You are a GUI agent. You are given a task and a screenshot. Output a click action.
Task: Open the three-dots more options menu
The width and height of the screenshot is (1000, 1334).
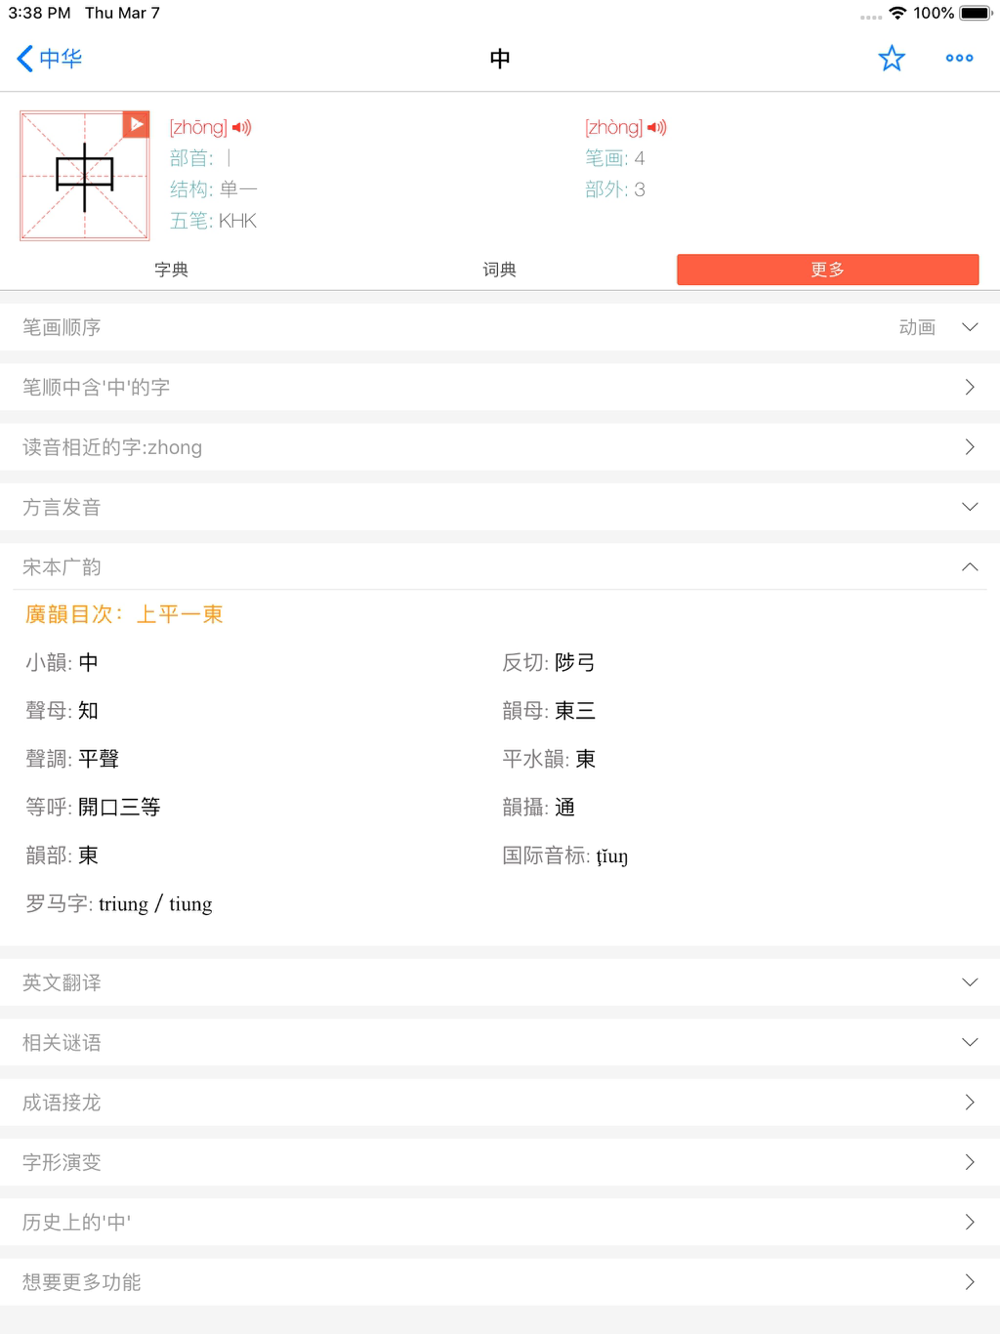(x=959, y=58)
